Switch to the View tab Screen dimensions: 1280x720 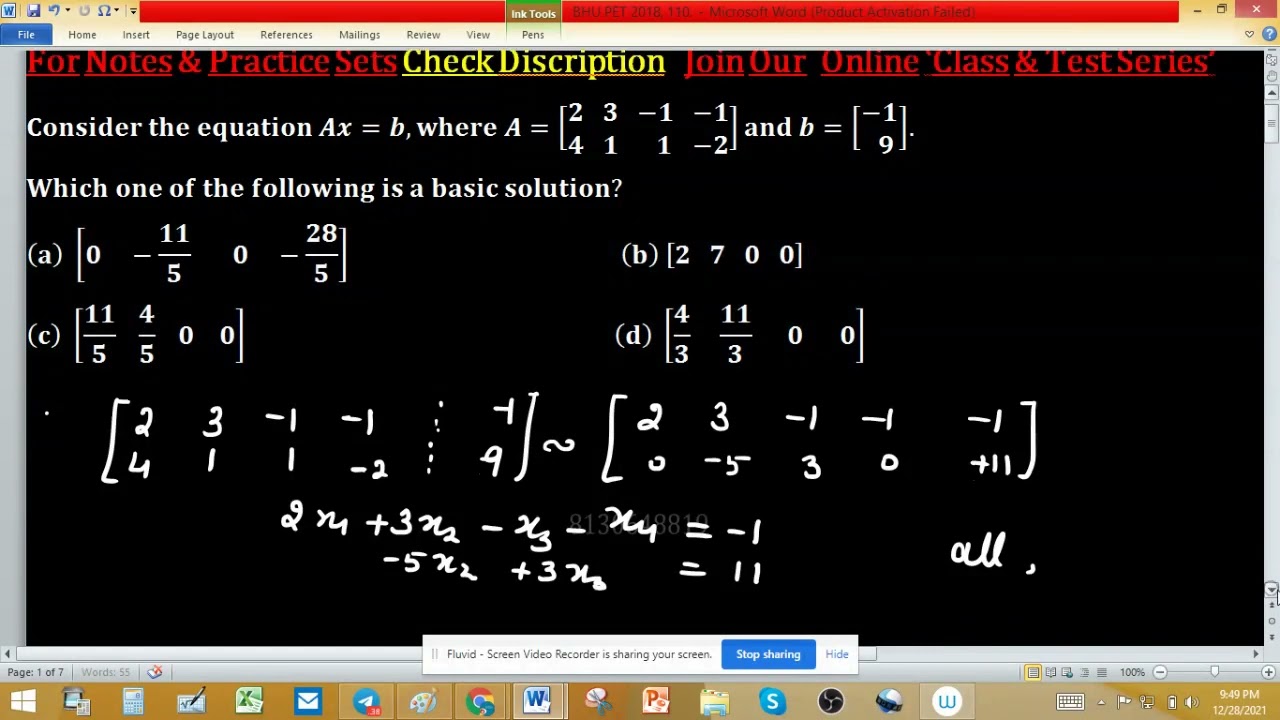click(478, 34)
